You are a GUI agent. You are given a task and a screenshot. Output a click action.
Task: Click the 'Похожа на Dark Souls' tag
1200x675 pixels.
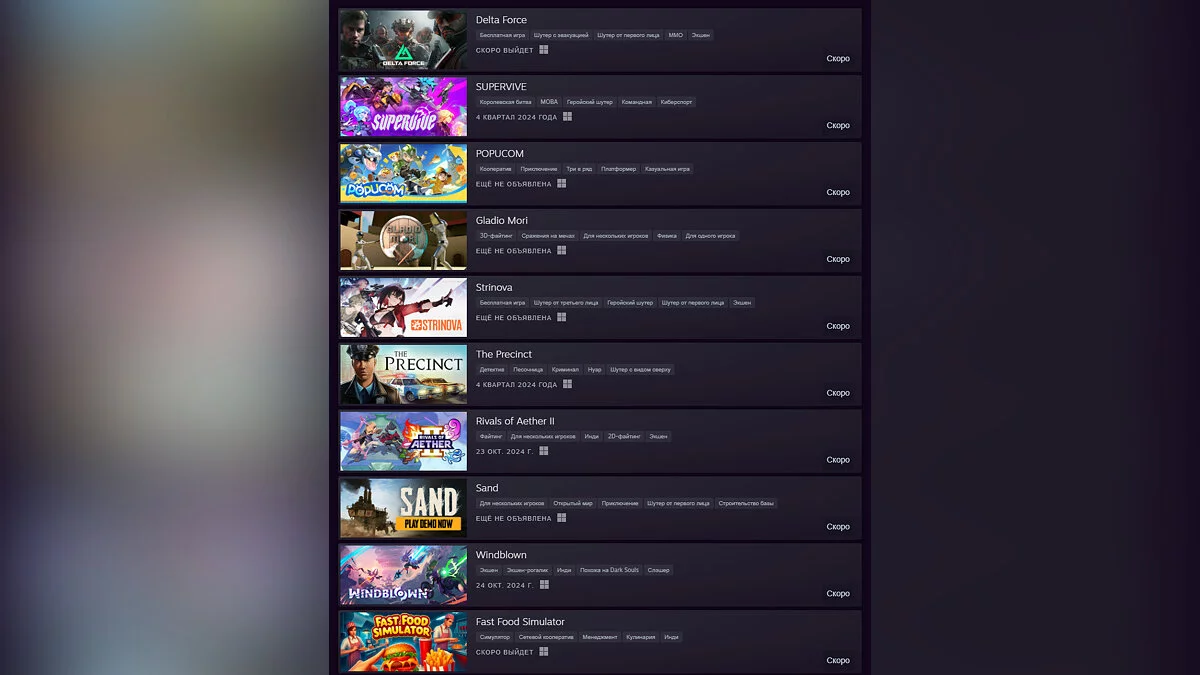pos(609,570)
